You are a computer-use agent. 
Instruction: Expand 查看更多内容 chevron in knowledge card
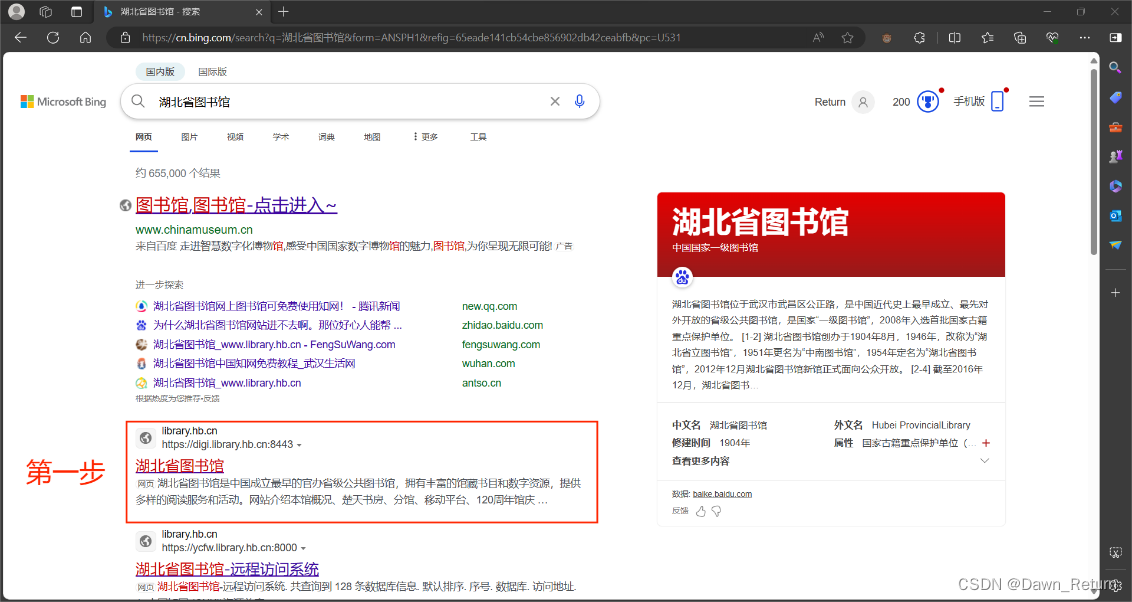984,461
